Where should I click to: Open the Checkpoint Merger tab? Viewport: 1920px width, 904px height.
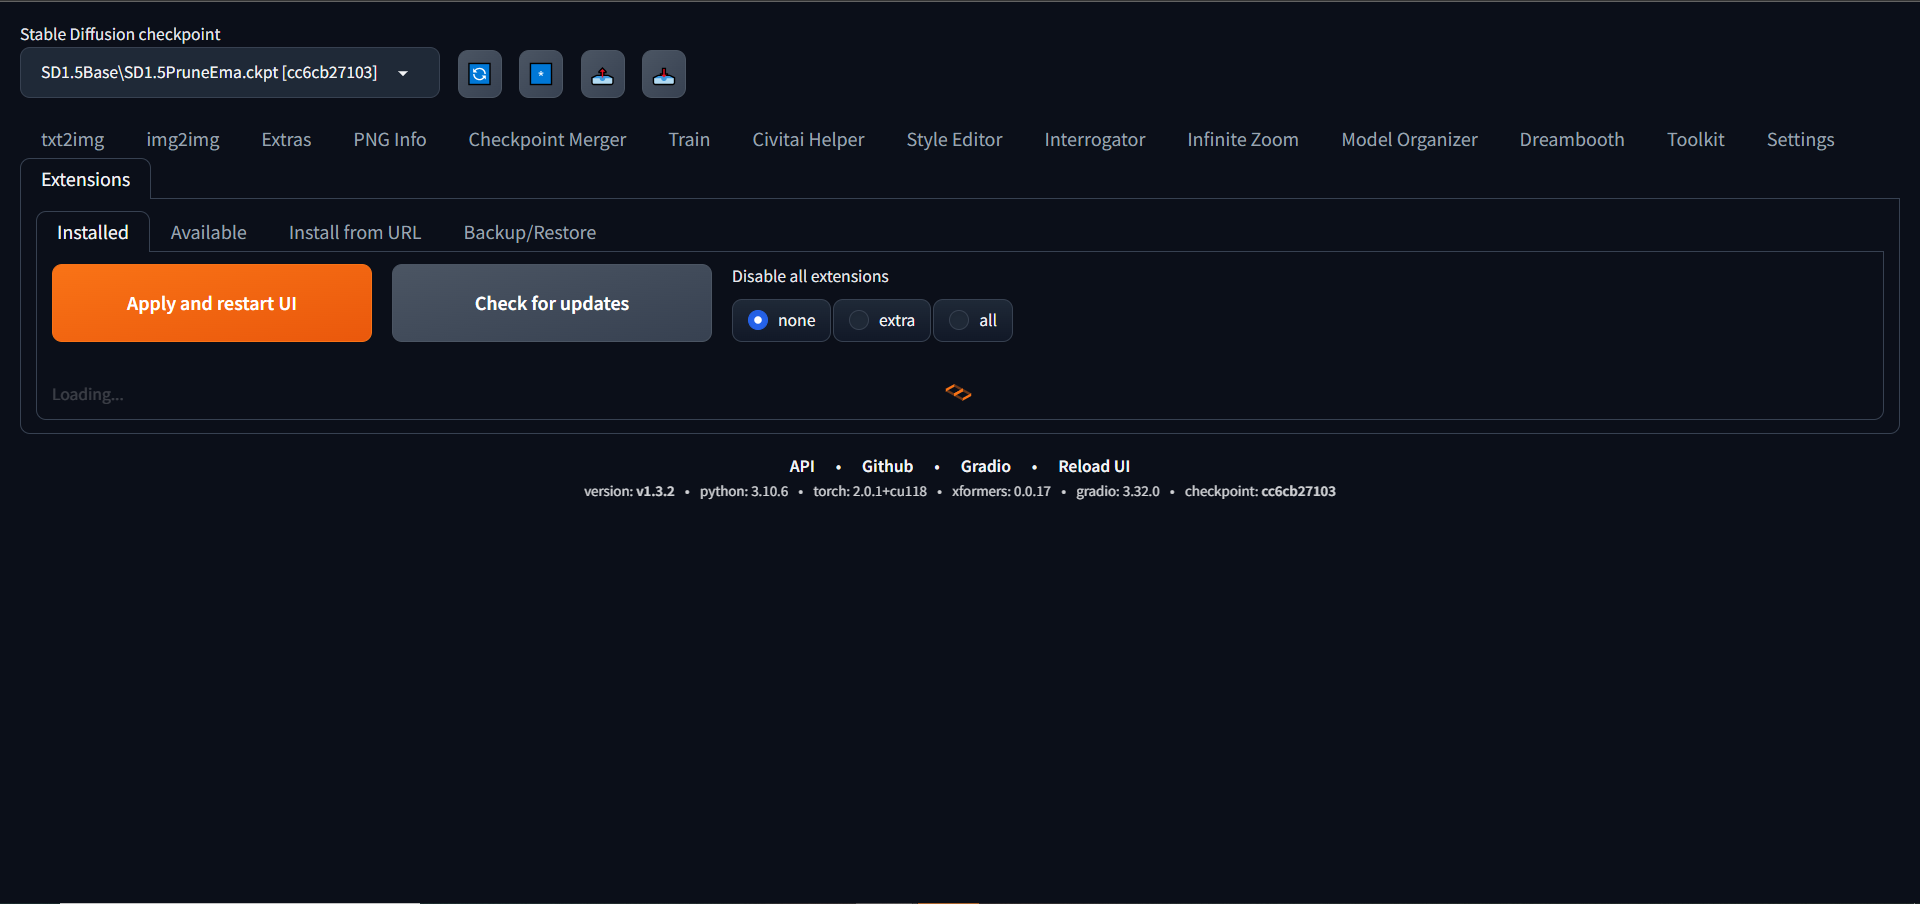[x=547, y=139]
